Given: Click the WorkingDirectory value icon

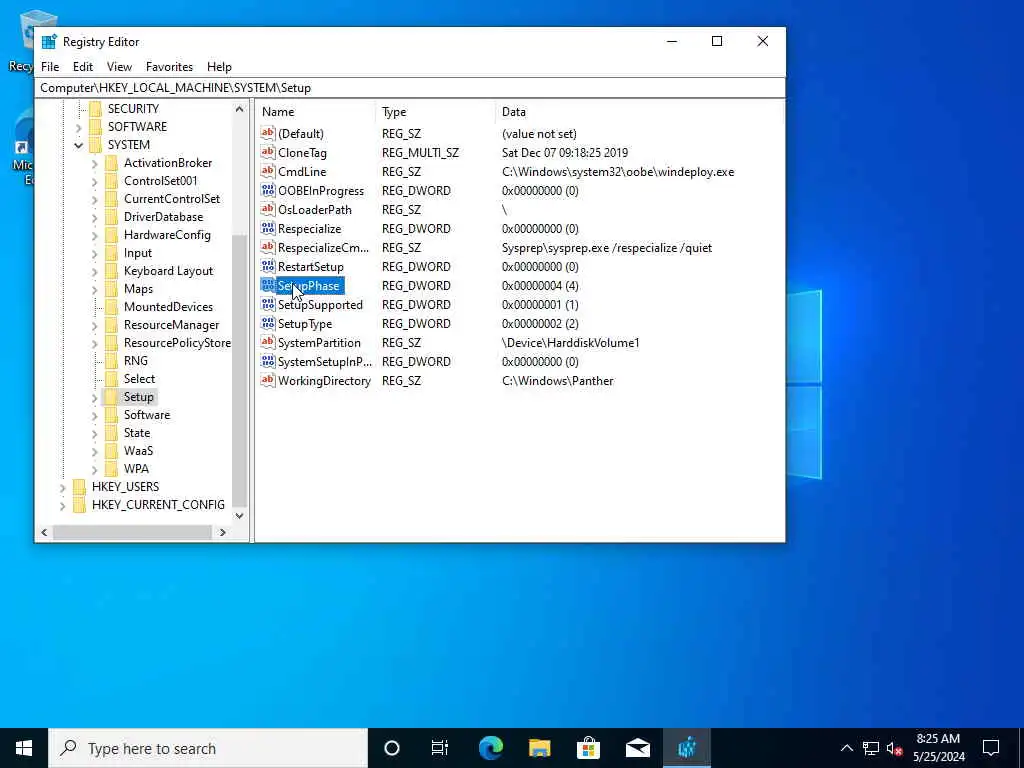Looking at the screenshot, I should click(268, 380).
